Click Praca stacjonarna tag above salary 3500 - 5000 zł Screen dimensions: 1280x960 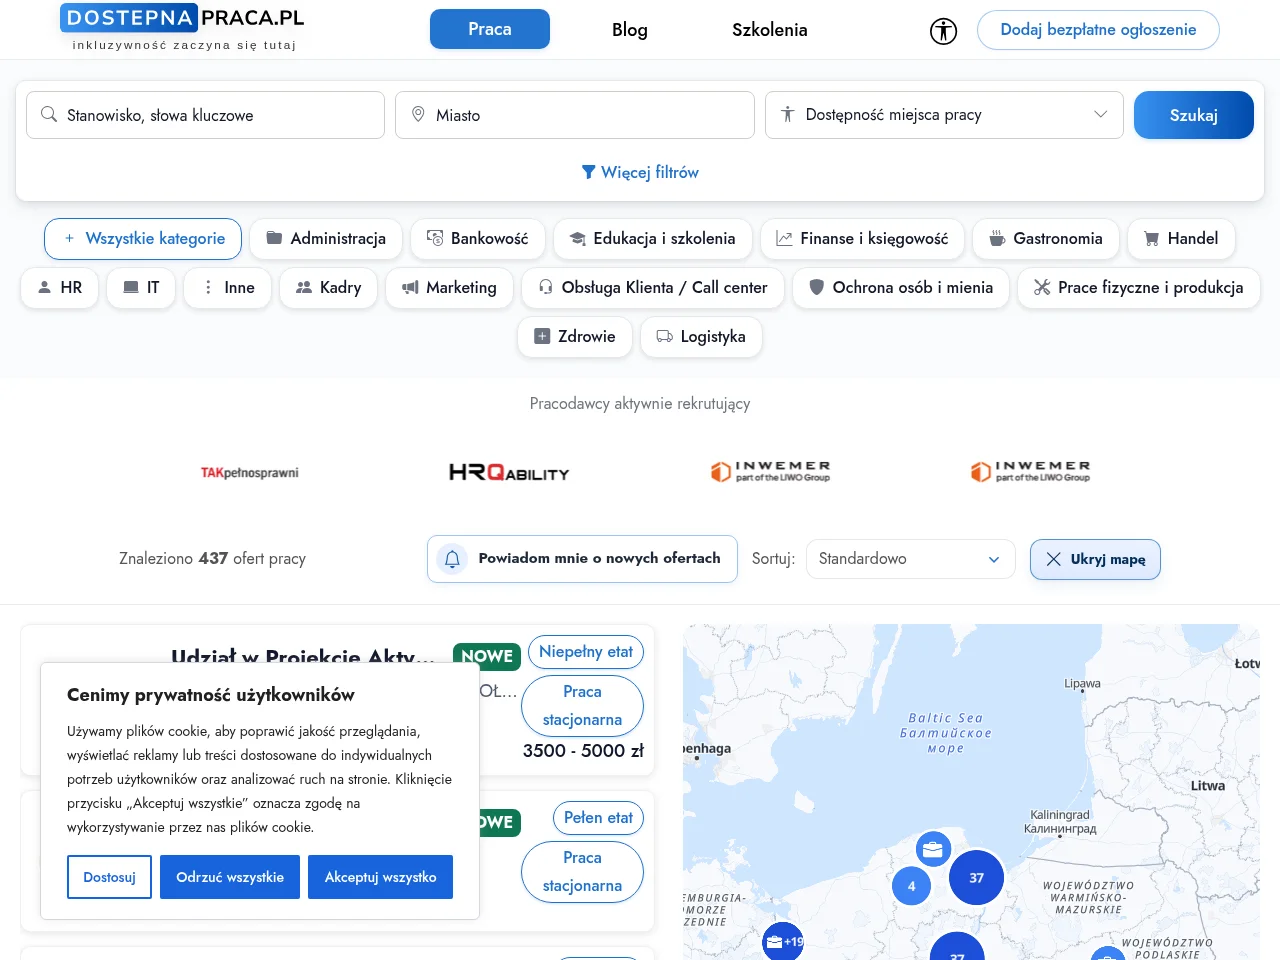(x=582, y=706)
